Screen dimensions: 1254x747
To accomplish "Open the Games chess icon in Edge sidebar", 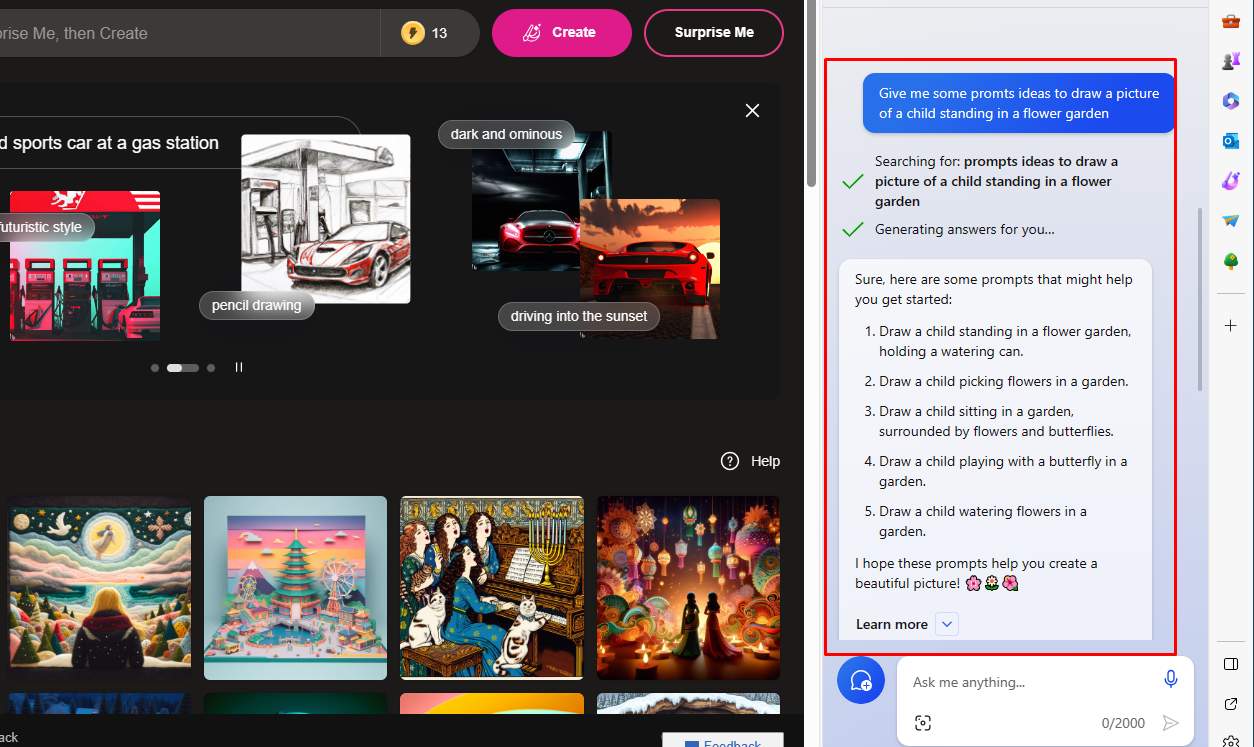I will point(1231,61).
